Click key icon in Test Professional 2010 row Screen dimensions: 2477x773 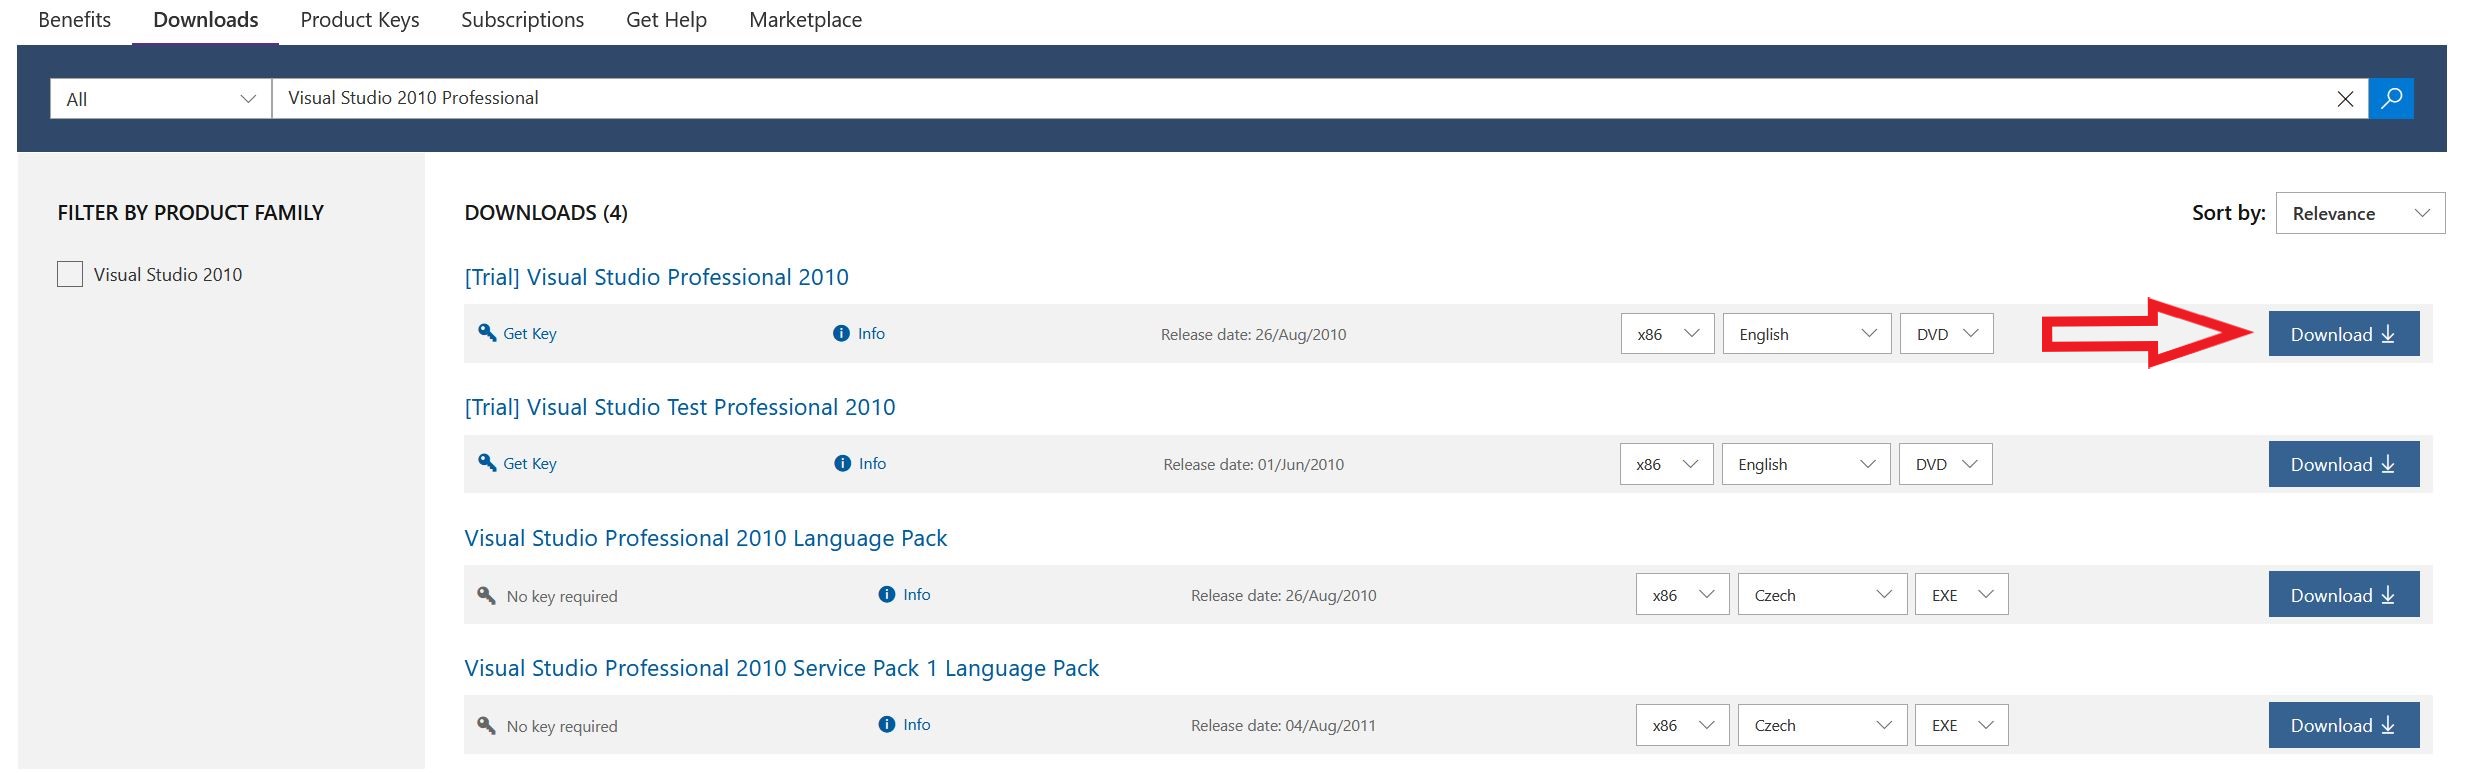[487, 463]
